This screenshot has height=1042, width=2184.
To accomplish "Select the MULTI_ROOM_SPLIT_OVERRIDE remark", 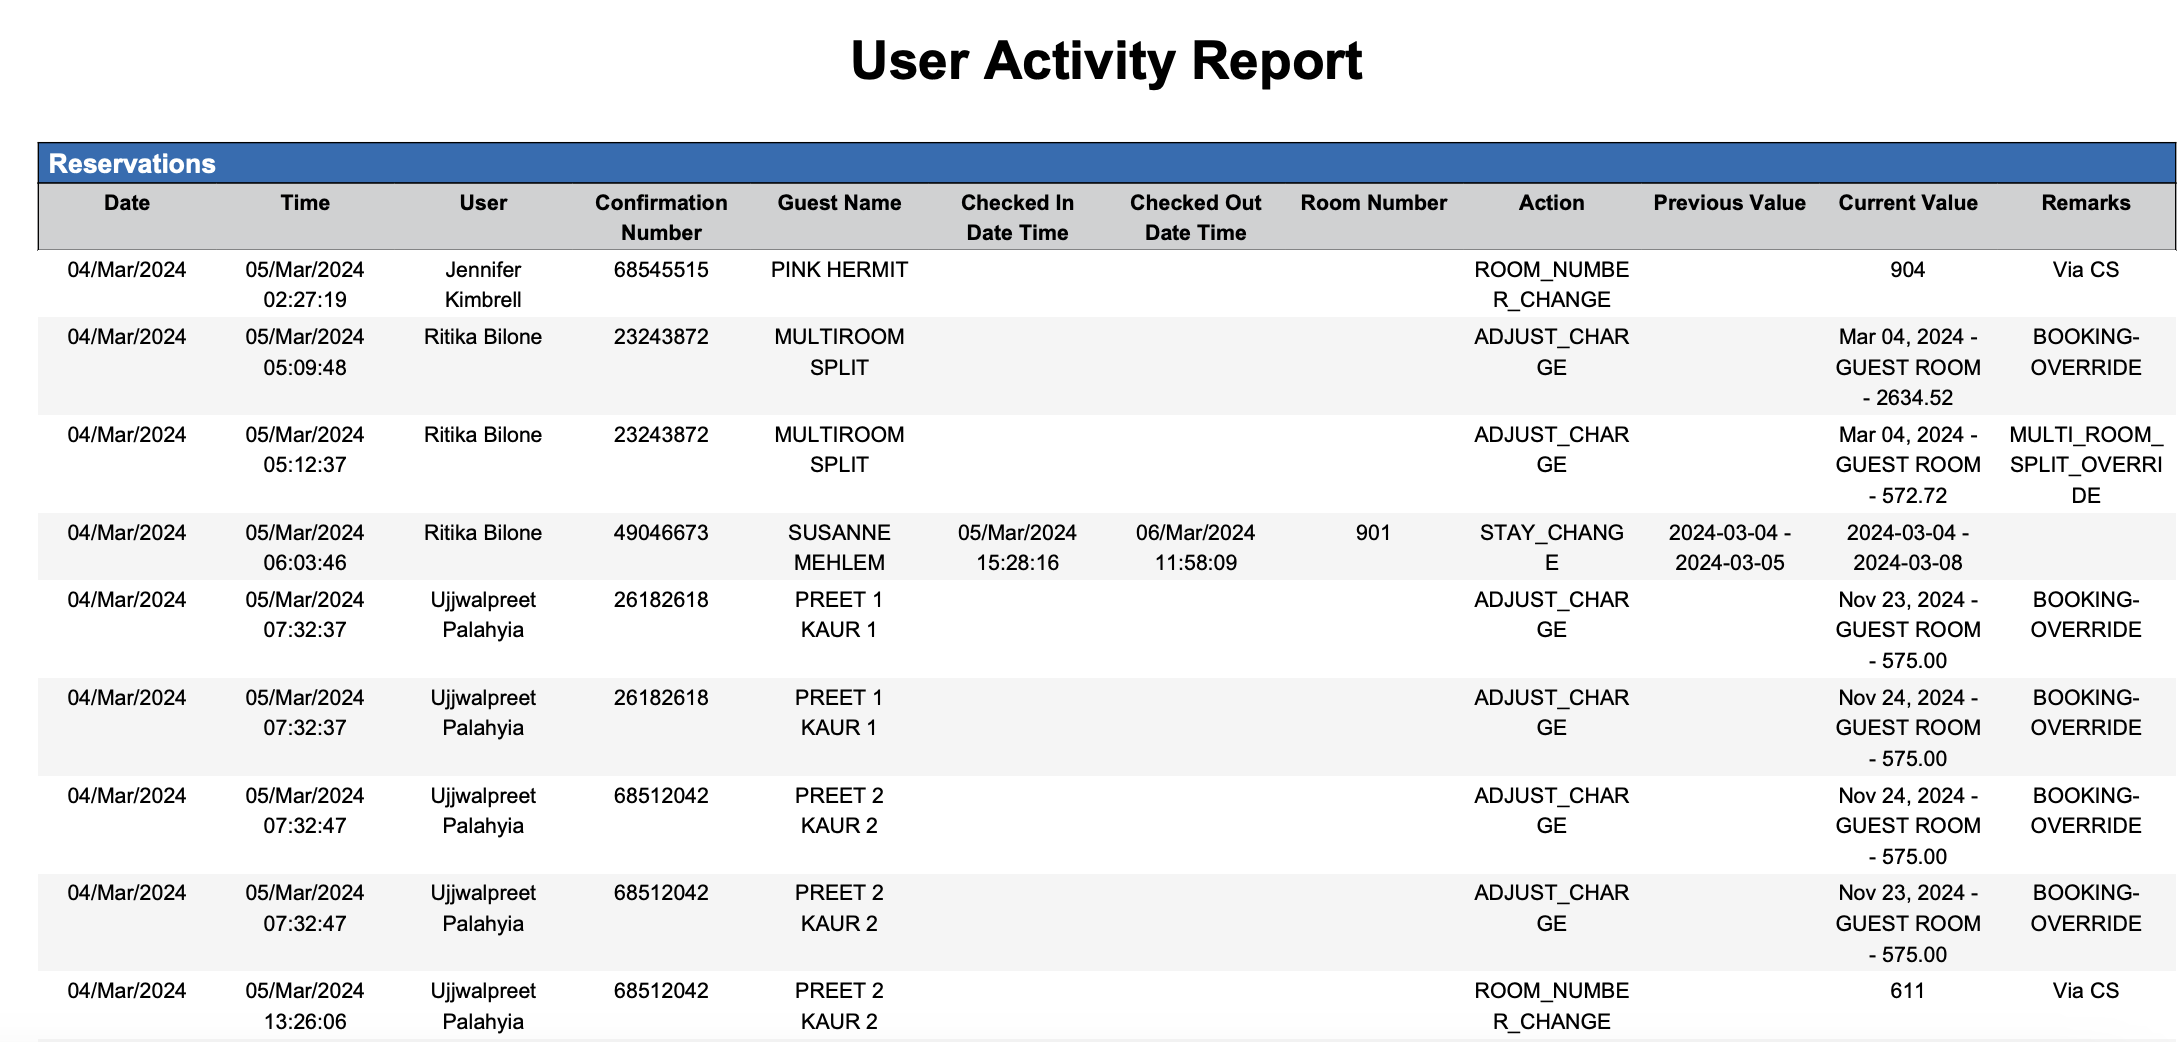I will coord(2085,464).
